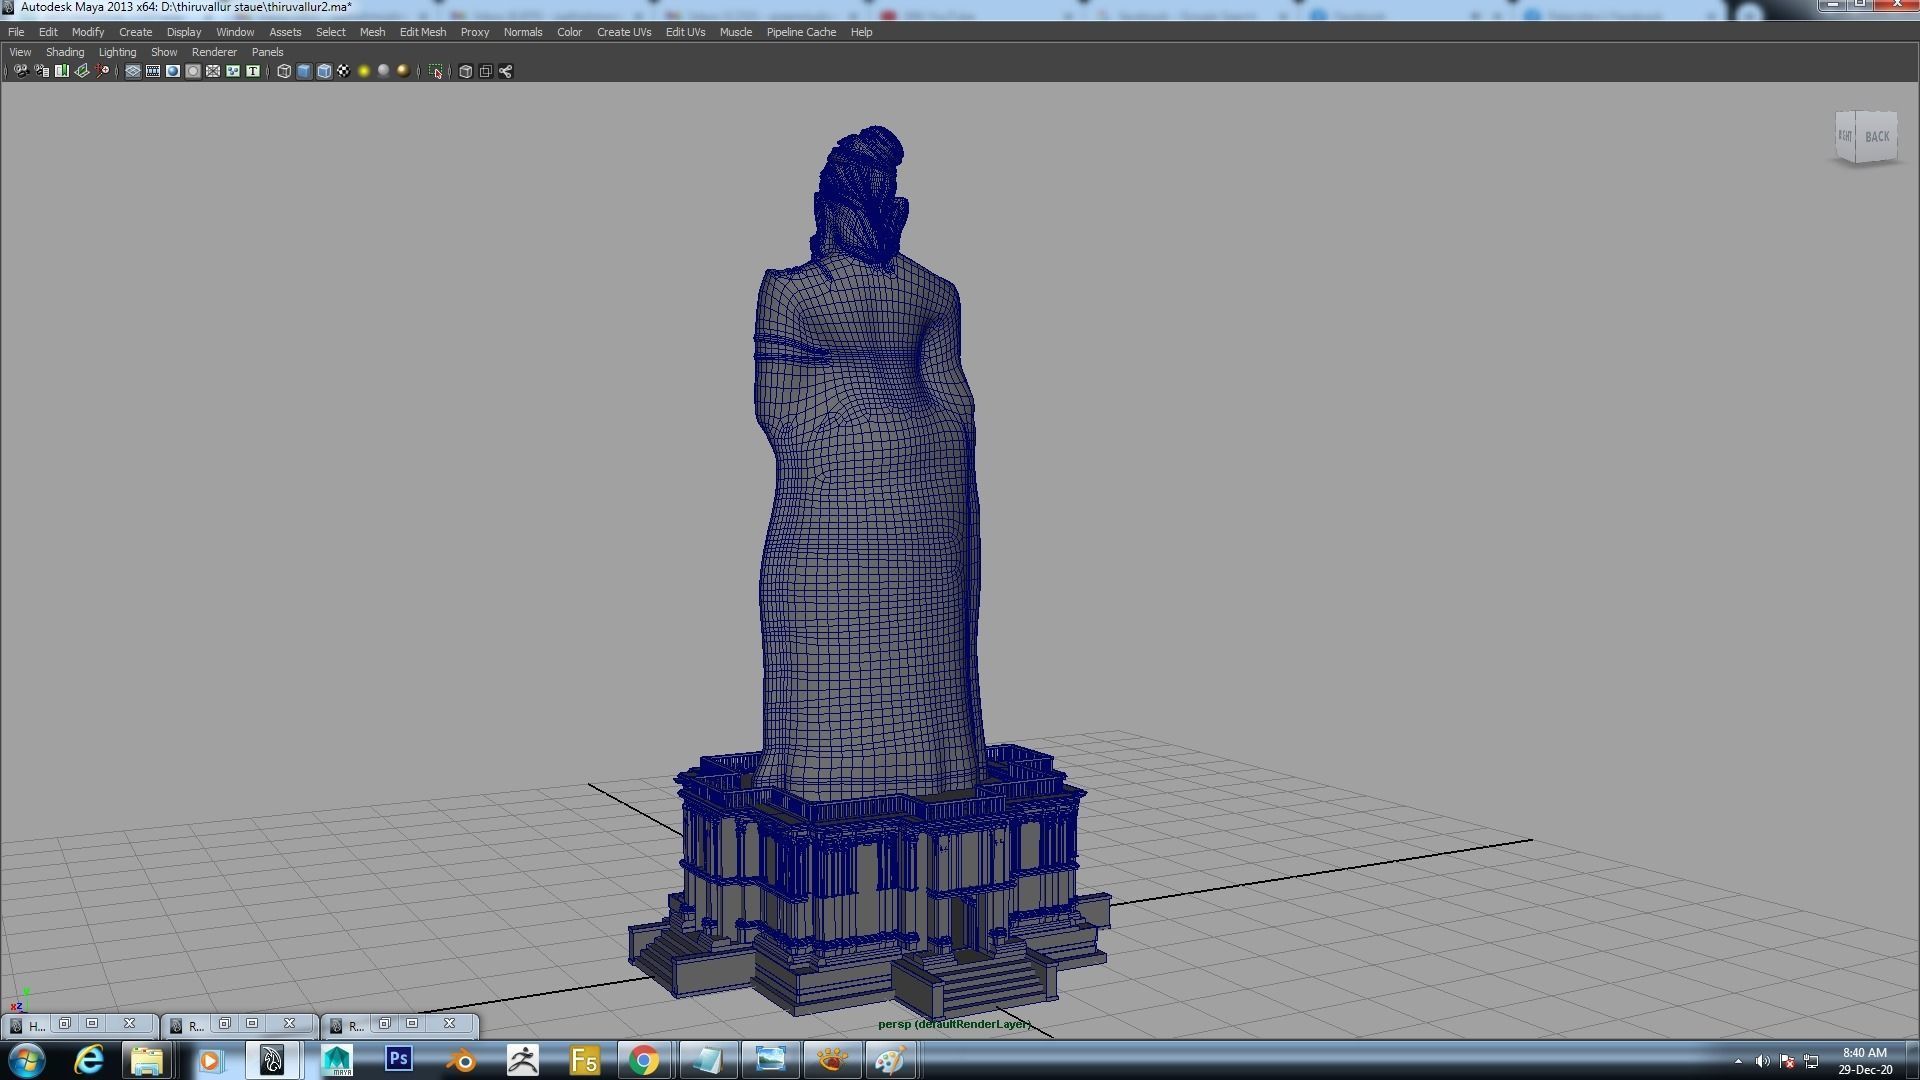This screenshot has height=1080, width=1920.
Task: Open Blender from the taskbar
Action: pos(461,1059)
